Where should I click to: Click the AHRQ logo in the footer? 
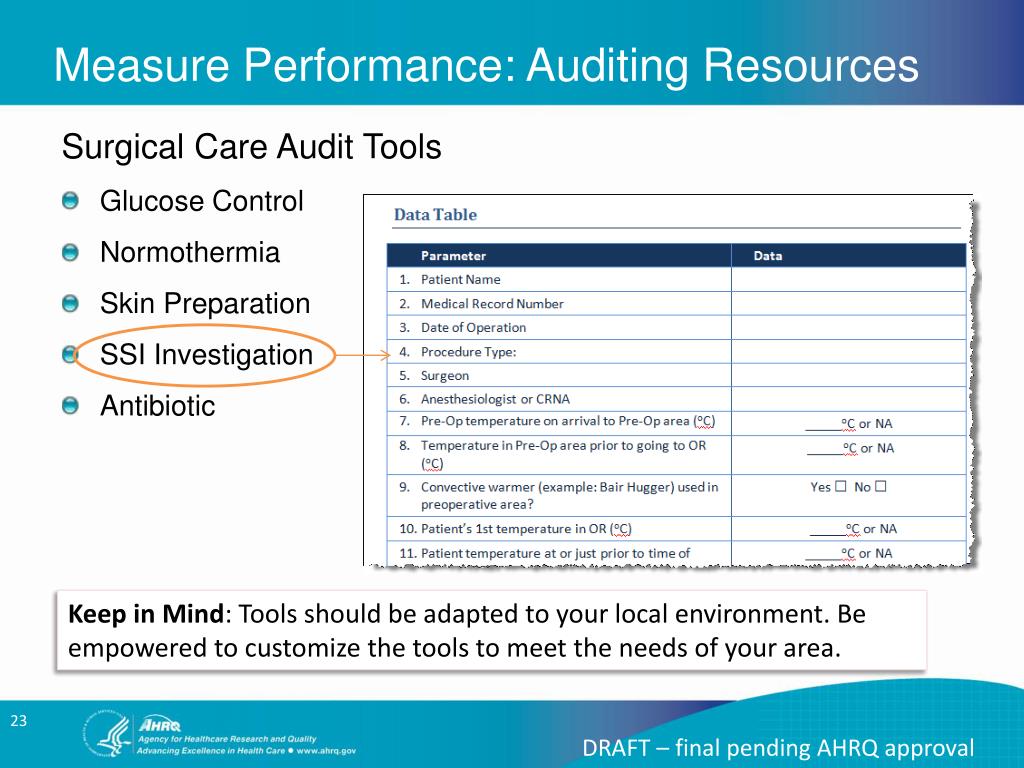[159, 725]
